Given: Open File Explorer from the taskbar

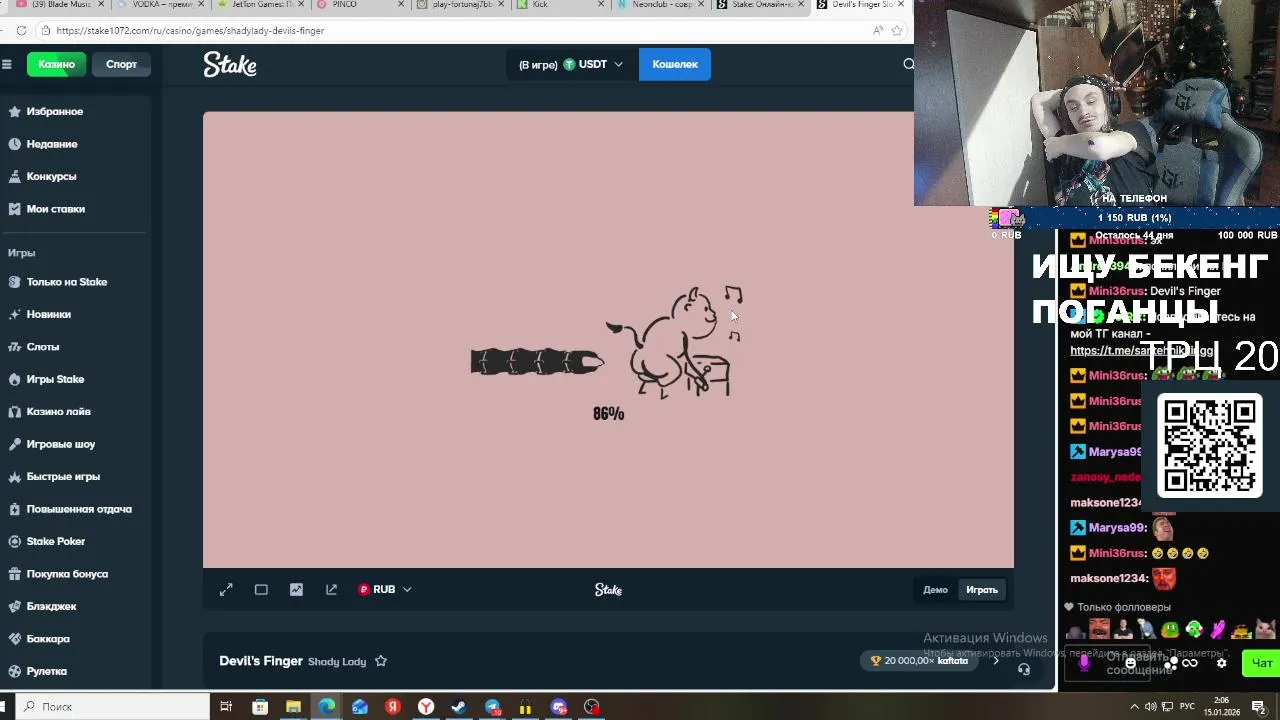Looking at the screenshot, I should point(293,707).
